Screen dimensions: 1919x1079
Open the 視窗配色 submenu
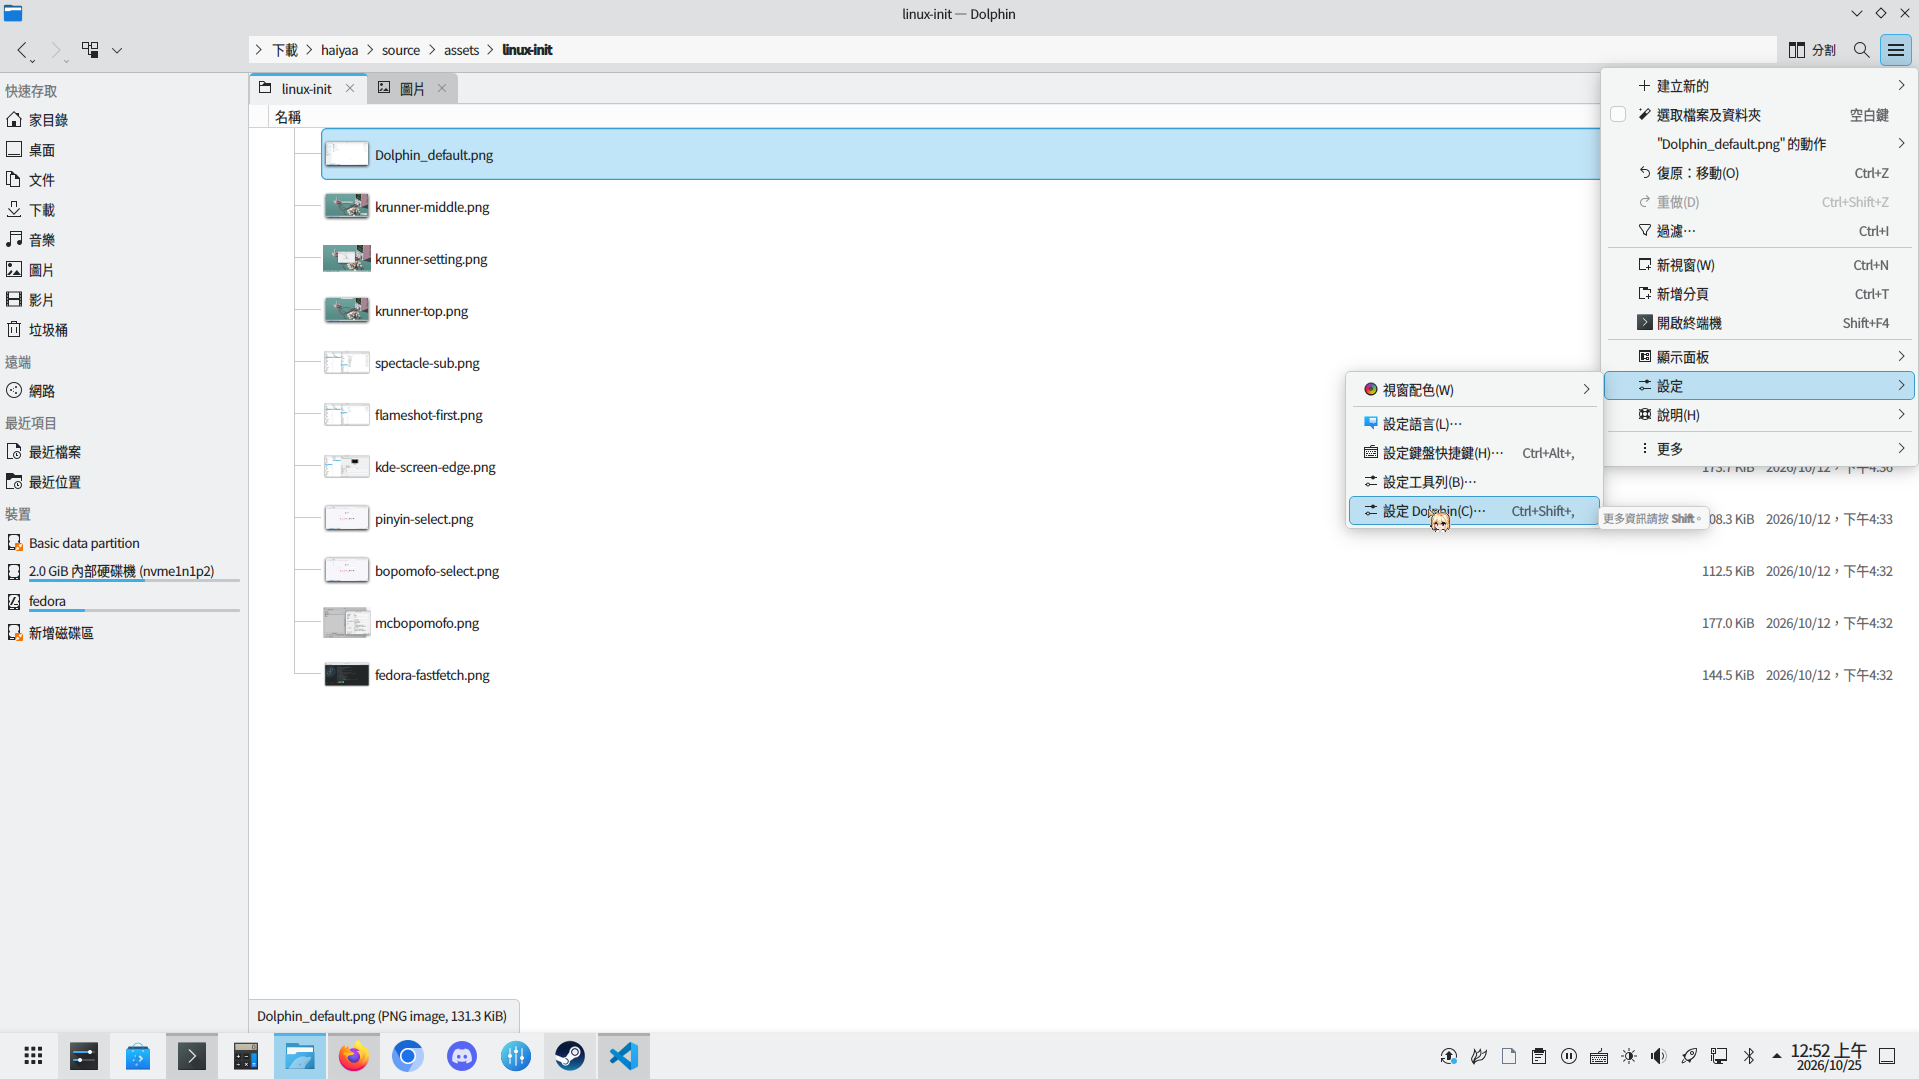click(1474, 390)
